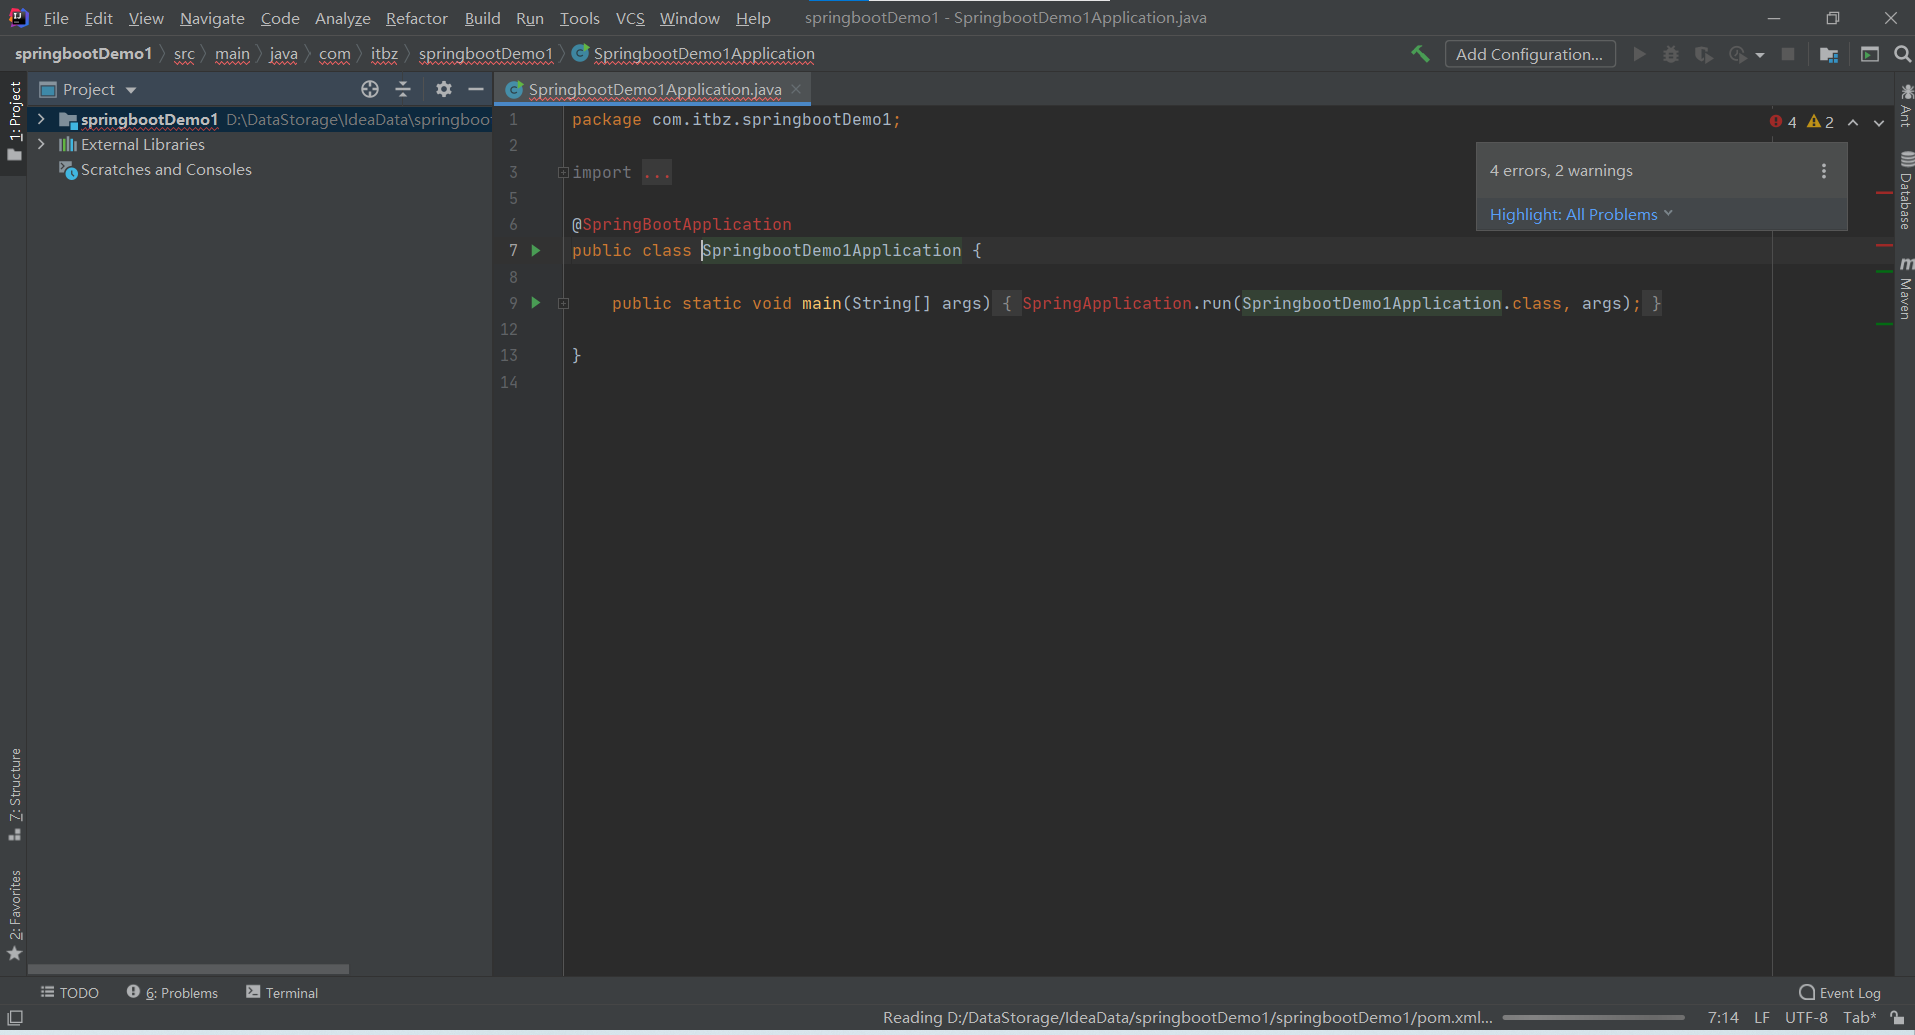Viewport: 1915px width, 1035px height.
Task: Expand the External Libraries tree node
Action: pyautogui.click(x=41, y=144)
